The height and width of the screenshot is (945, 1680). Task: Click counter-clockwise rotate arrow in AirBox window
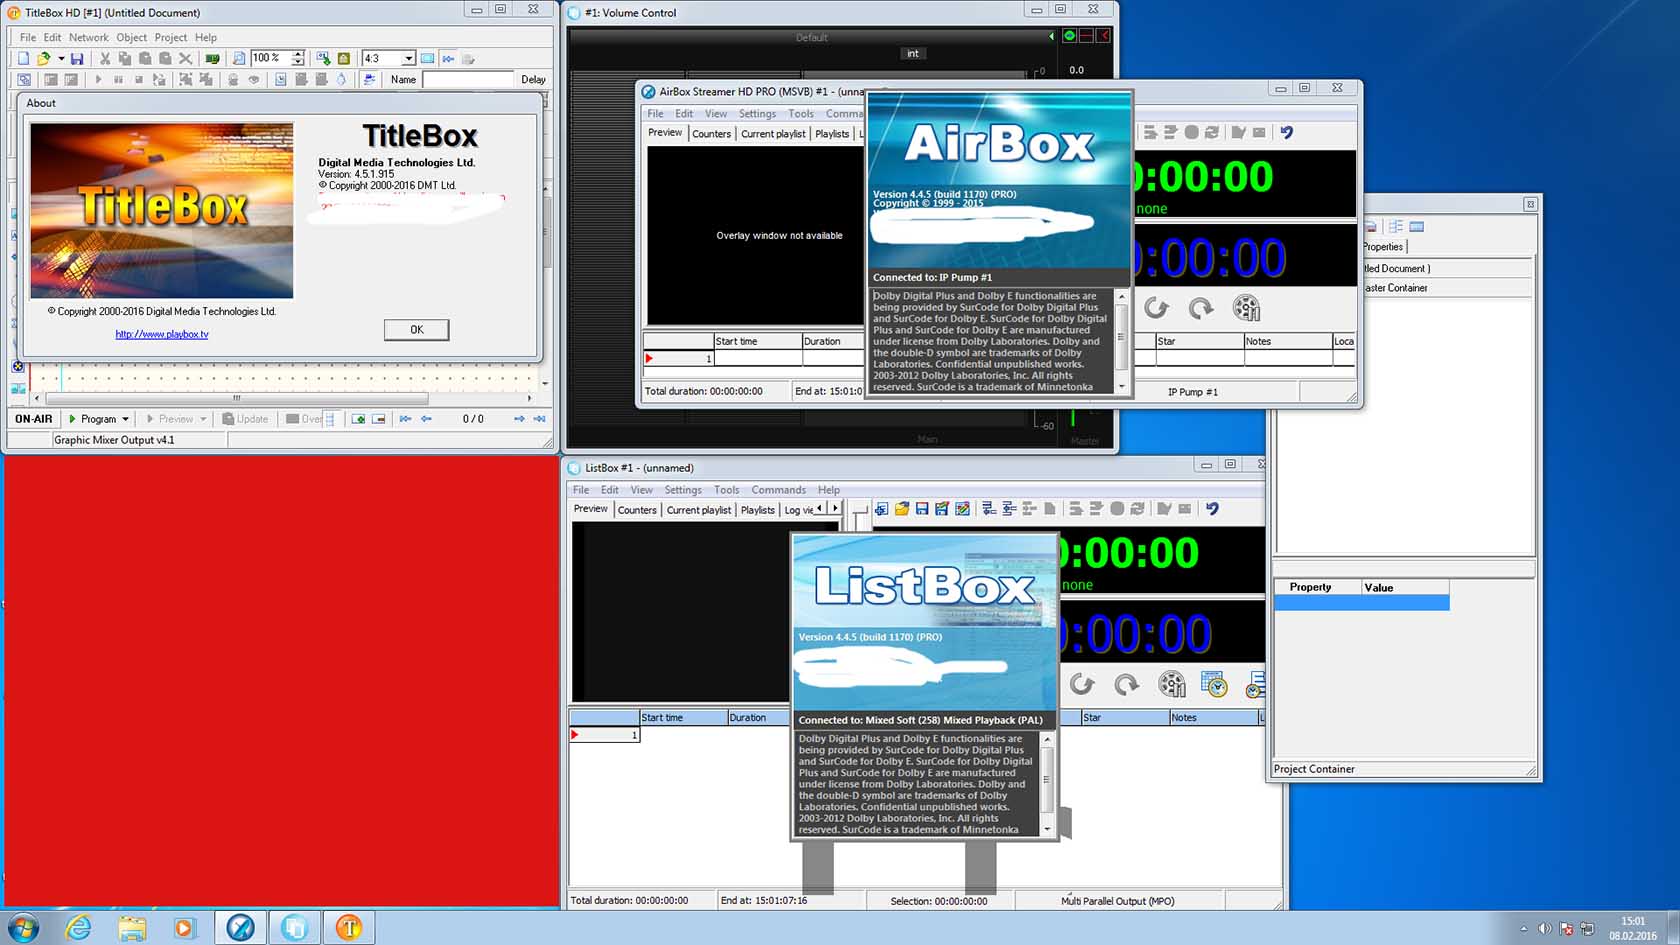(x=1157, y=308)
